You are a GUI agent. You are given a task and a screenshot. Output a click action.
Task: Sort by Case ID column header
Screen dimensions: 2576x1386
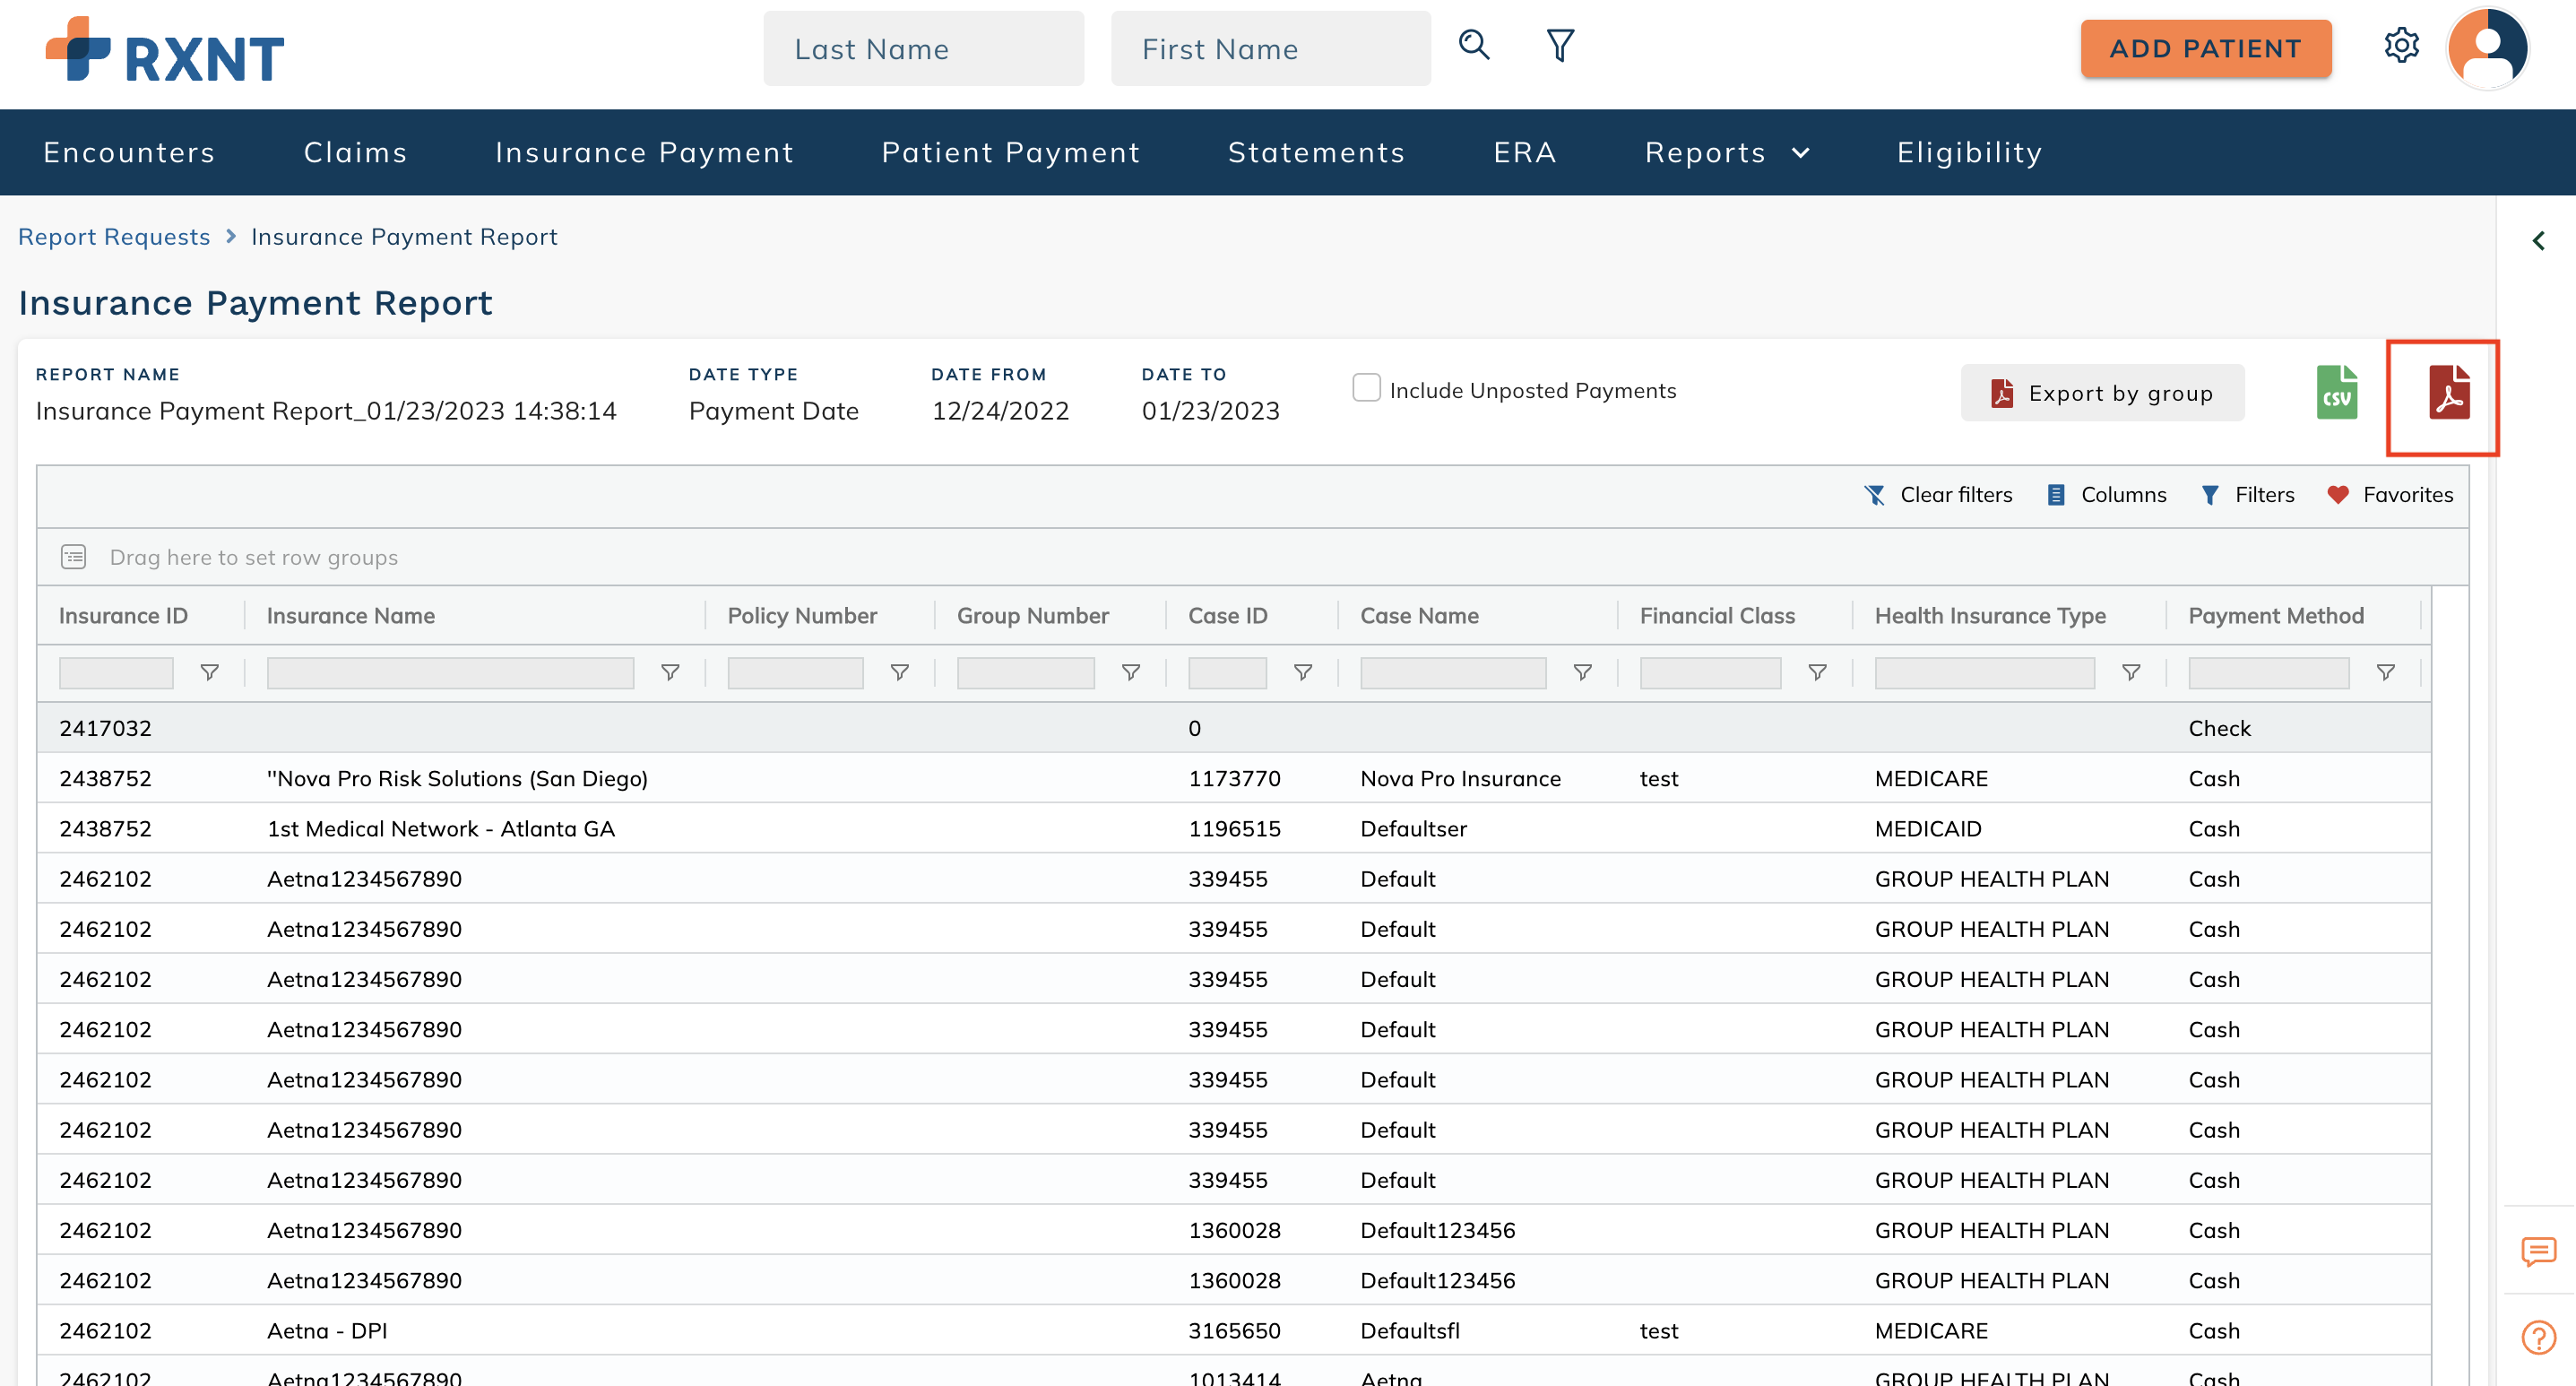pos(1227,616)
